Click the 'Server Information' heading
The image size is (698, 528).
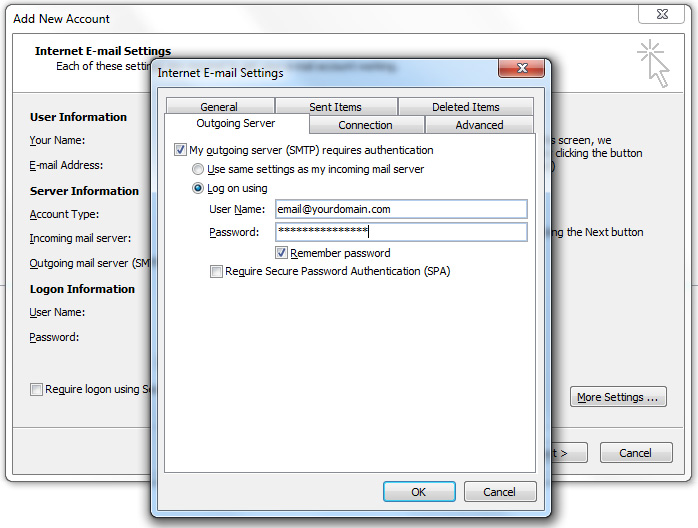tap(84, 191)
